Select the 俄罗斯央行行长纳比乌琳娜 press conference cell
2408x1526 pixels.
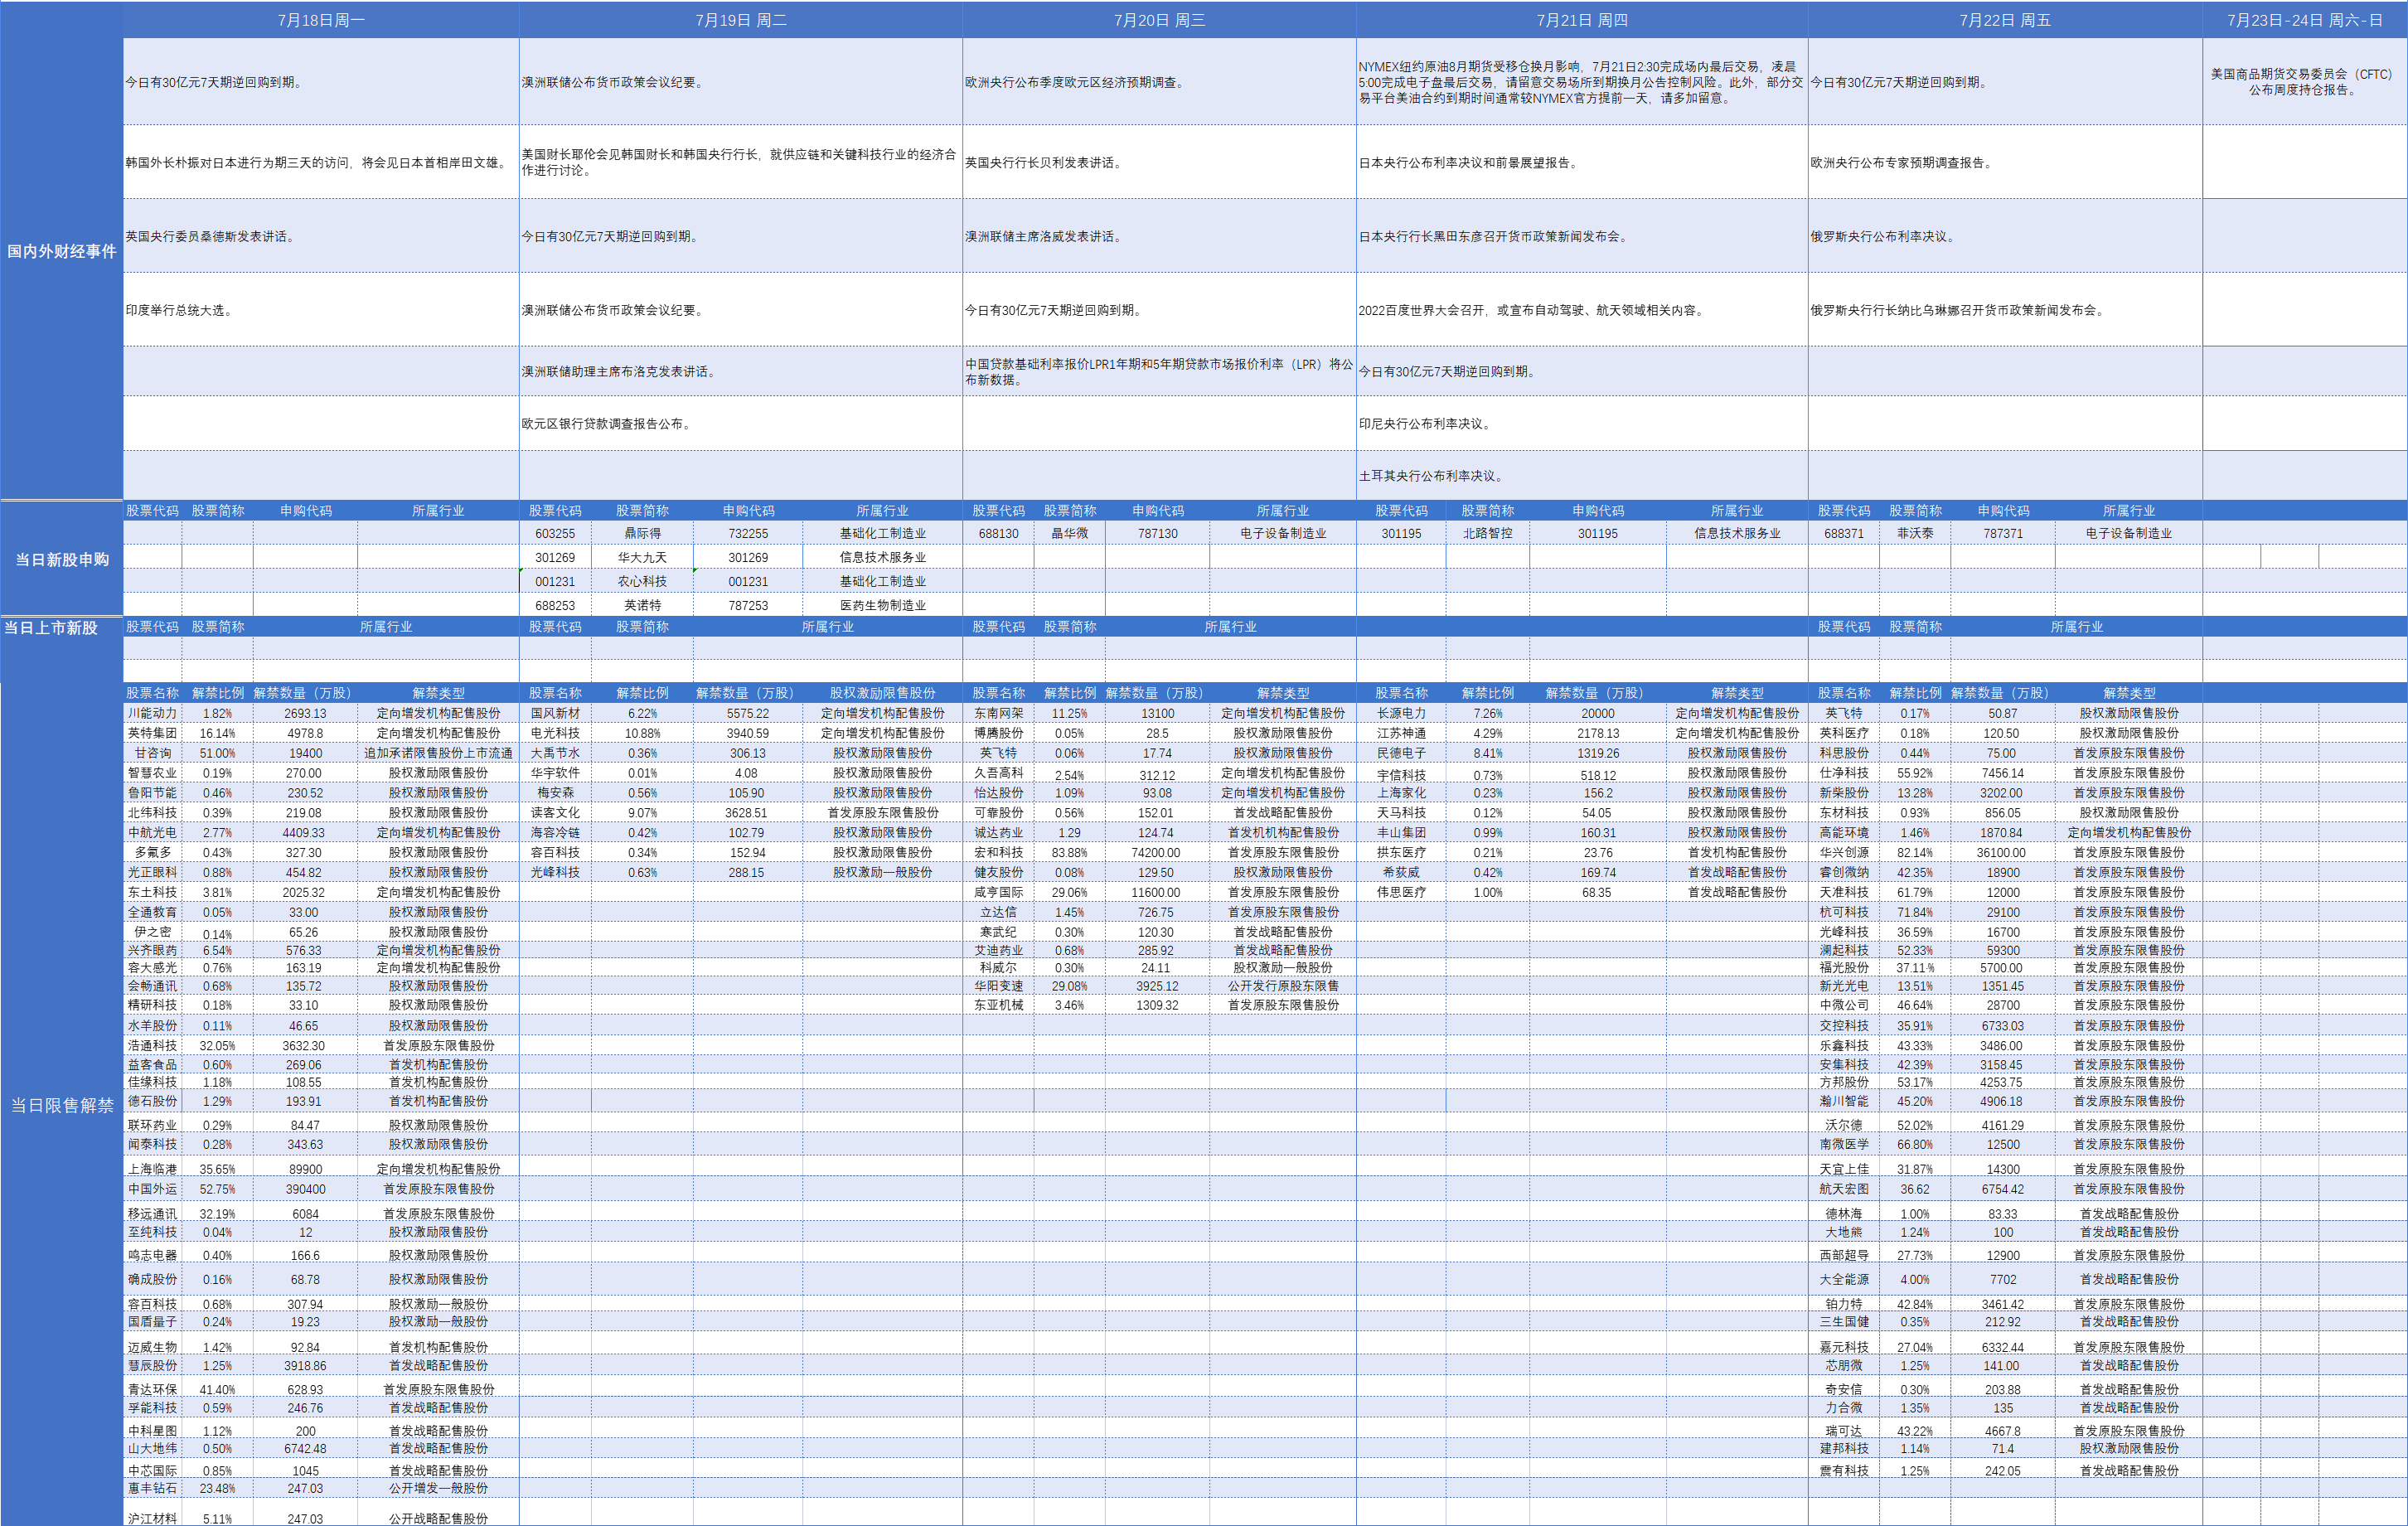click(x=2005, y=310)
